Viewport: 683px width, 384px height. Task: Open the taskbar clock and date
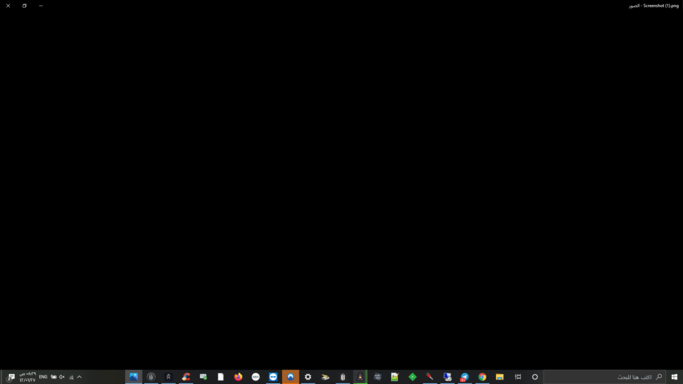[27, 377]
